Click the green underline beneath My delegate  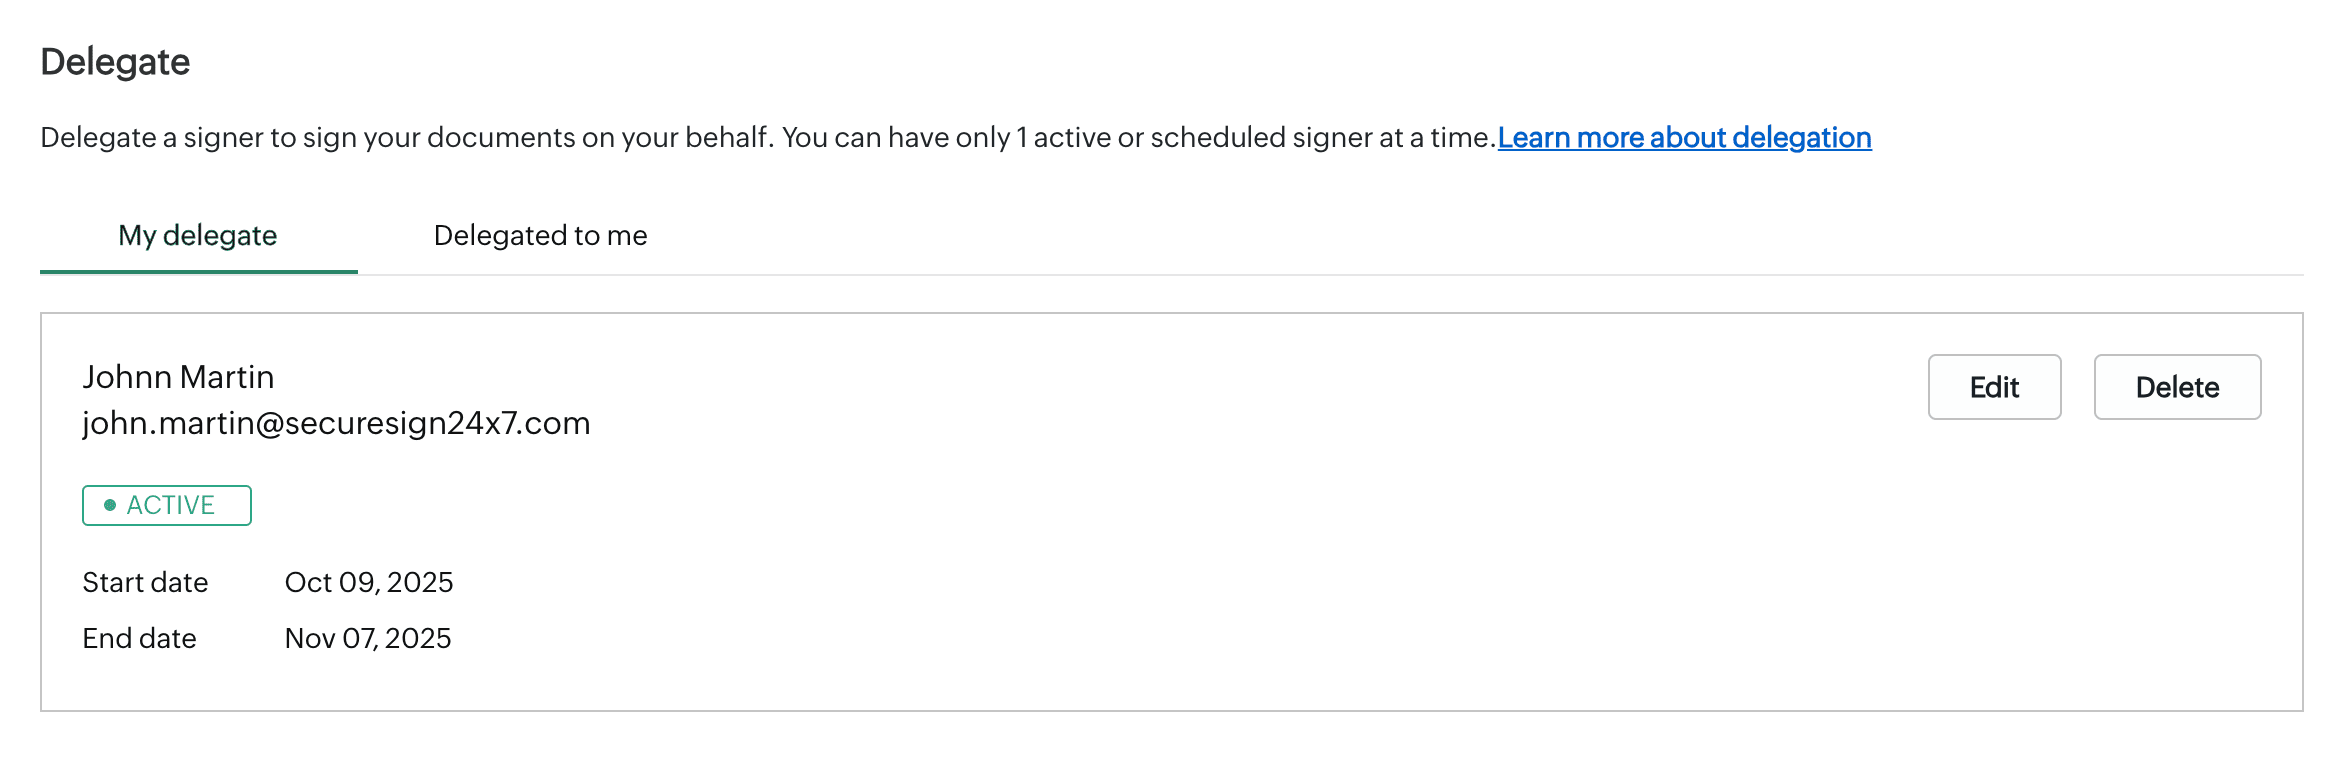(198, 271)
